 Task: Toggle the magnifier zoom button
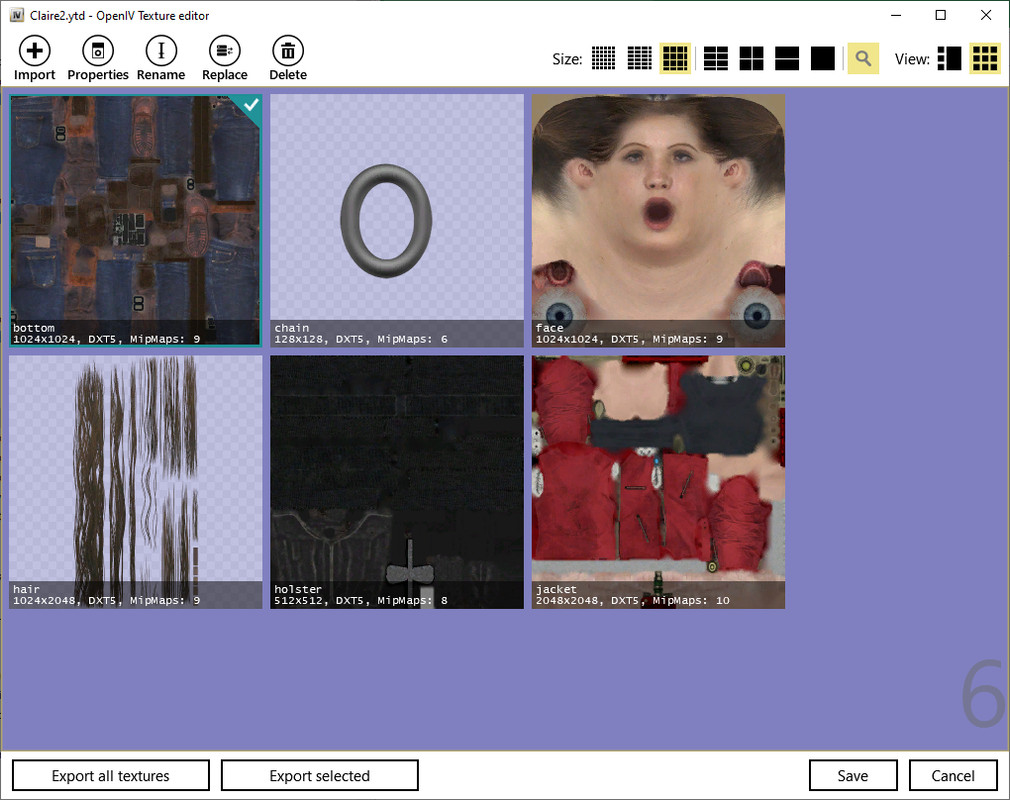click(x=863, y=59)
